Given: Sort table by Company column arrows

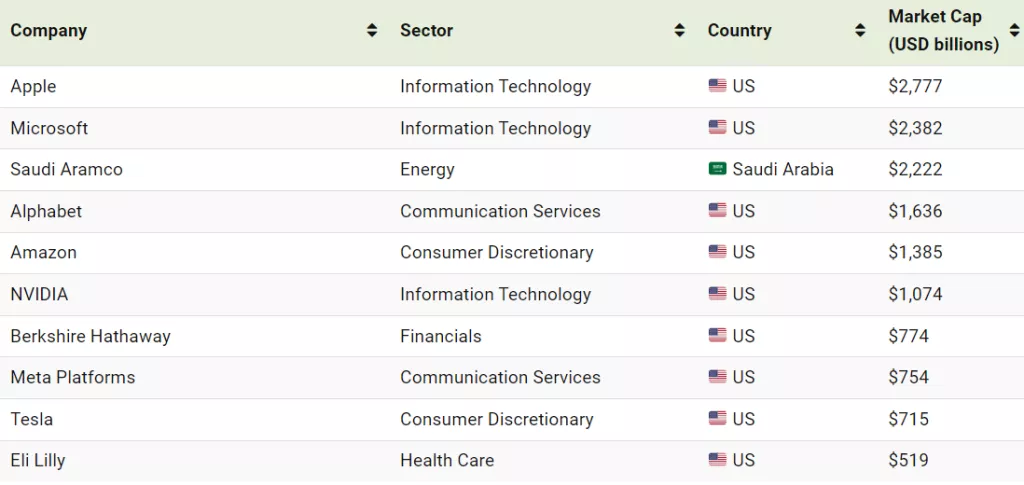Looking at the screenshot, I should [372, 31].
